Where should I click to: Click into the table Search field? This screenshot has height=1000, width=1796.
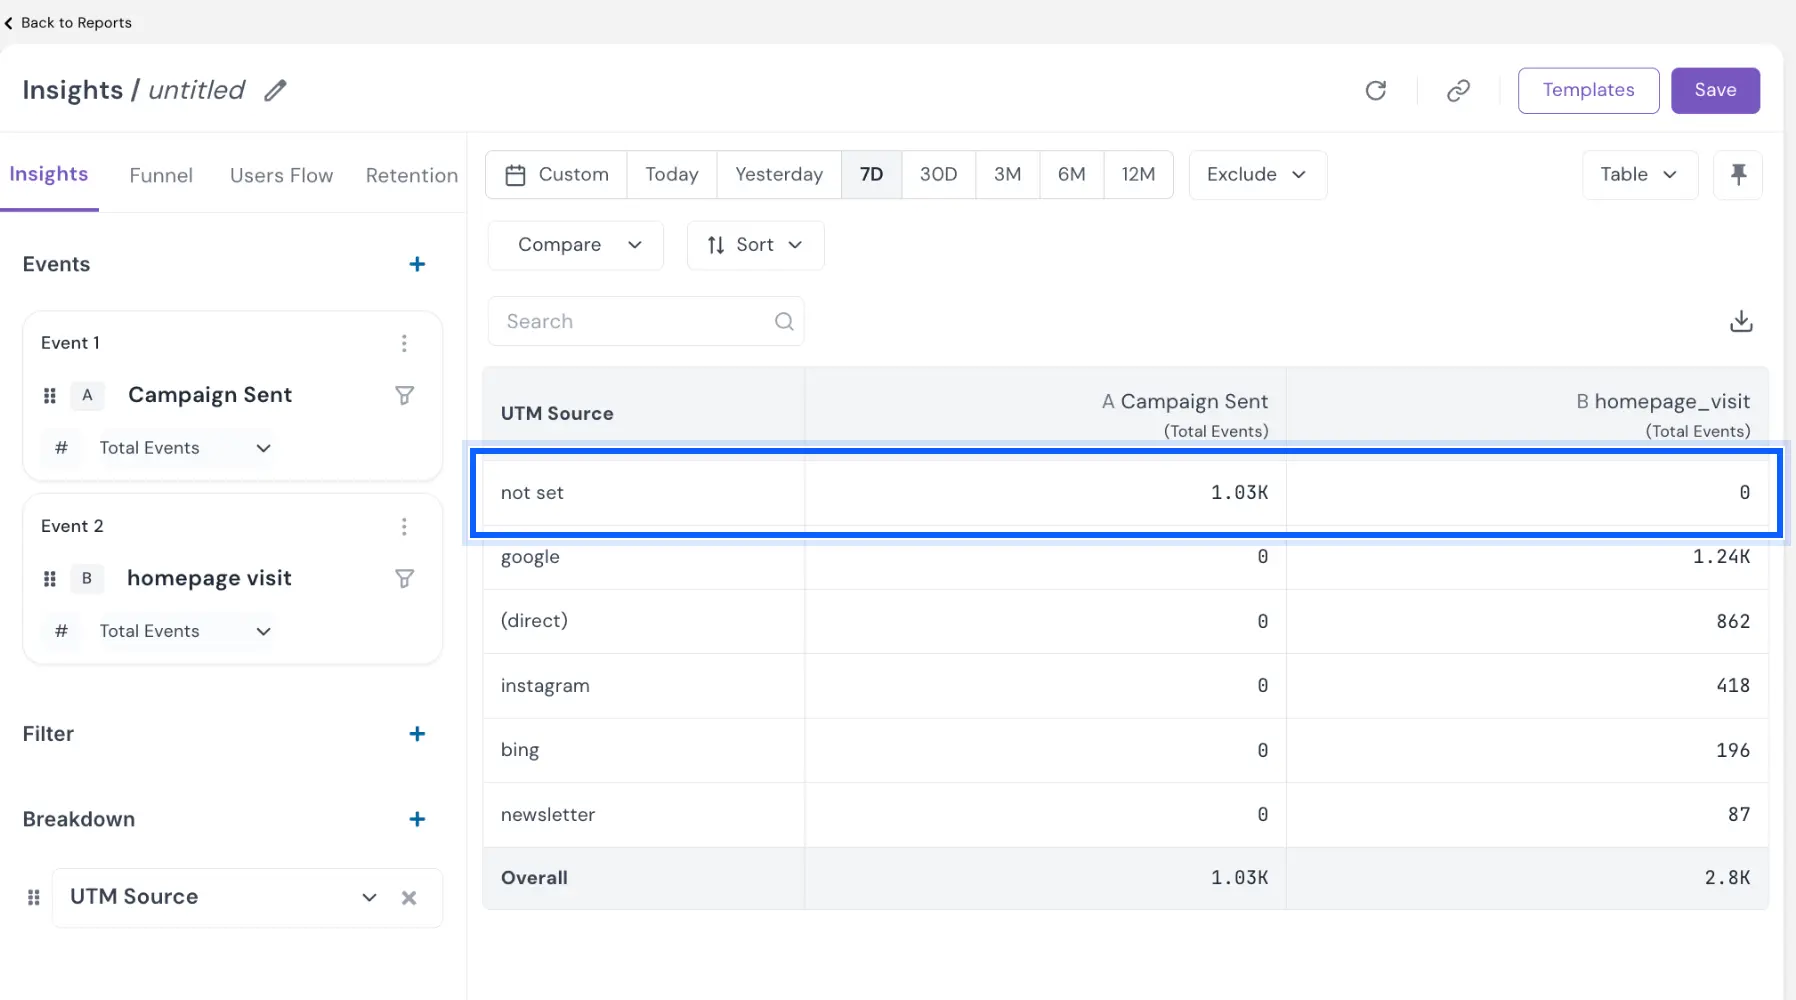646,321
